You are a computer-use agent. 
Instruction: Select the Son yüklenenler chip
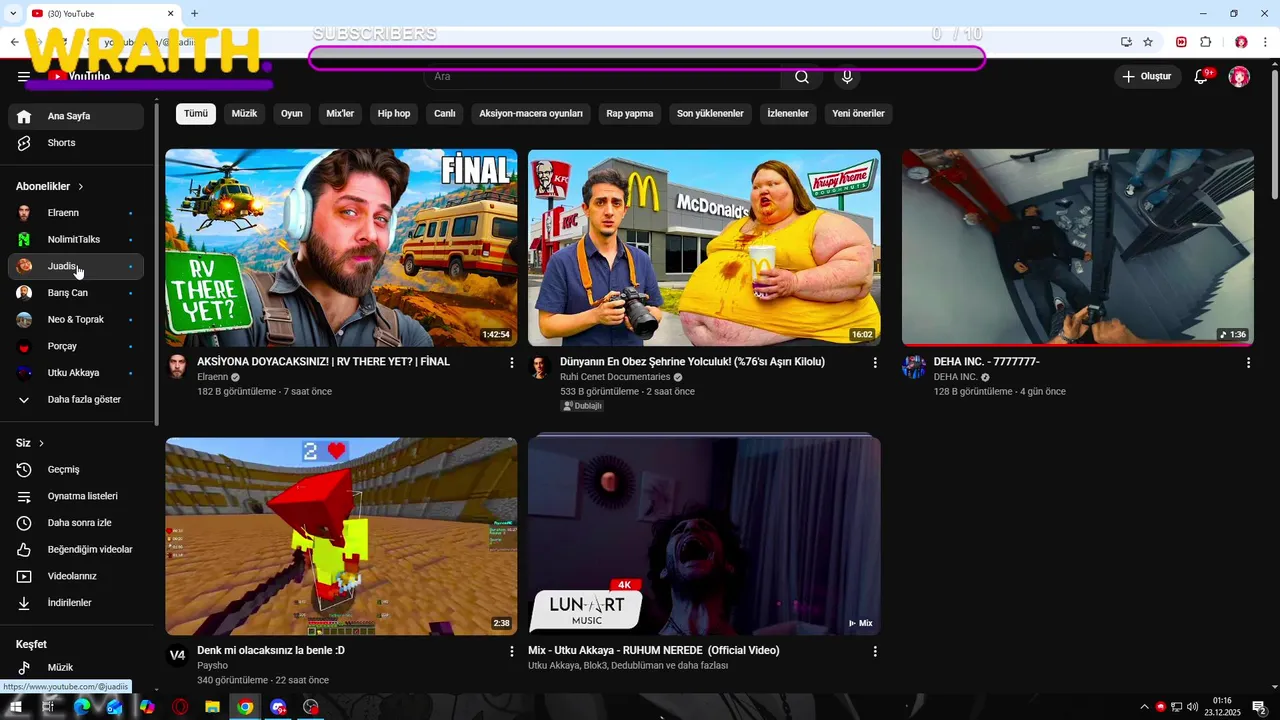(710, 114)
